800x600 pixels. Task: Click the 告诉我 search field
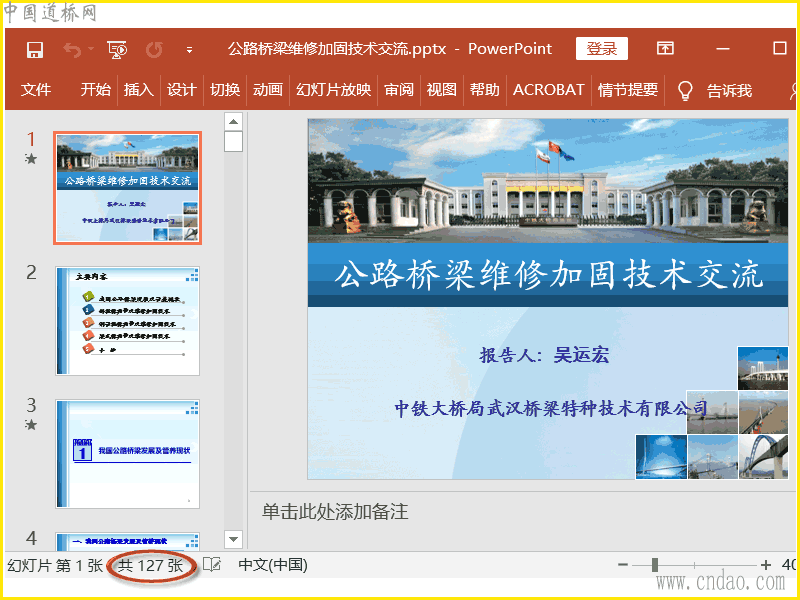[x=729, y=91]
